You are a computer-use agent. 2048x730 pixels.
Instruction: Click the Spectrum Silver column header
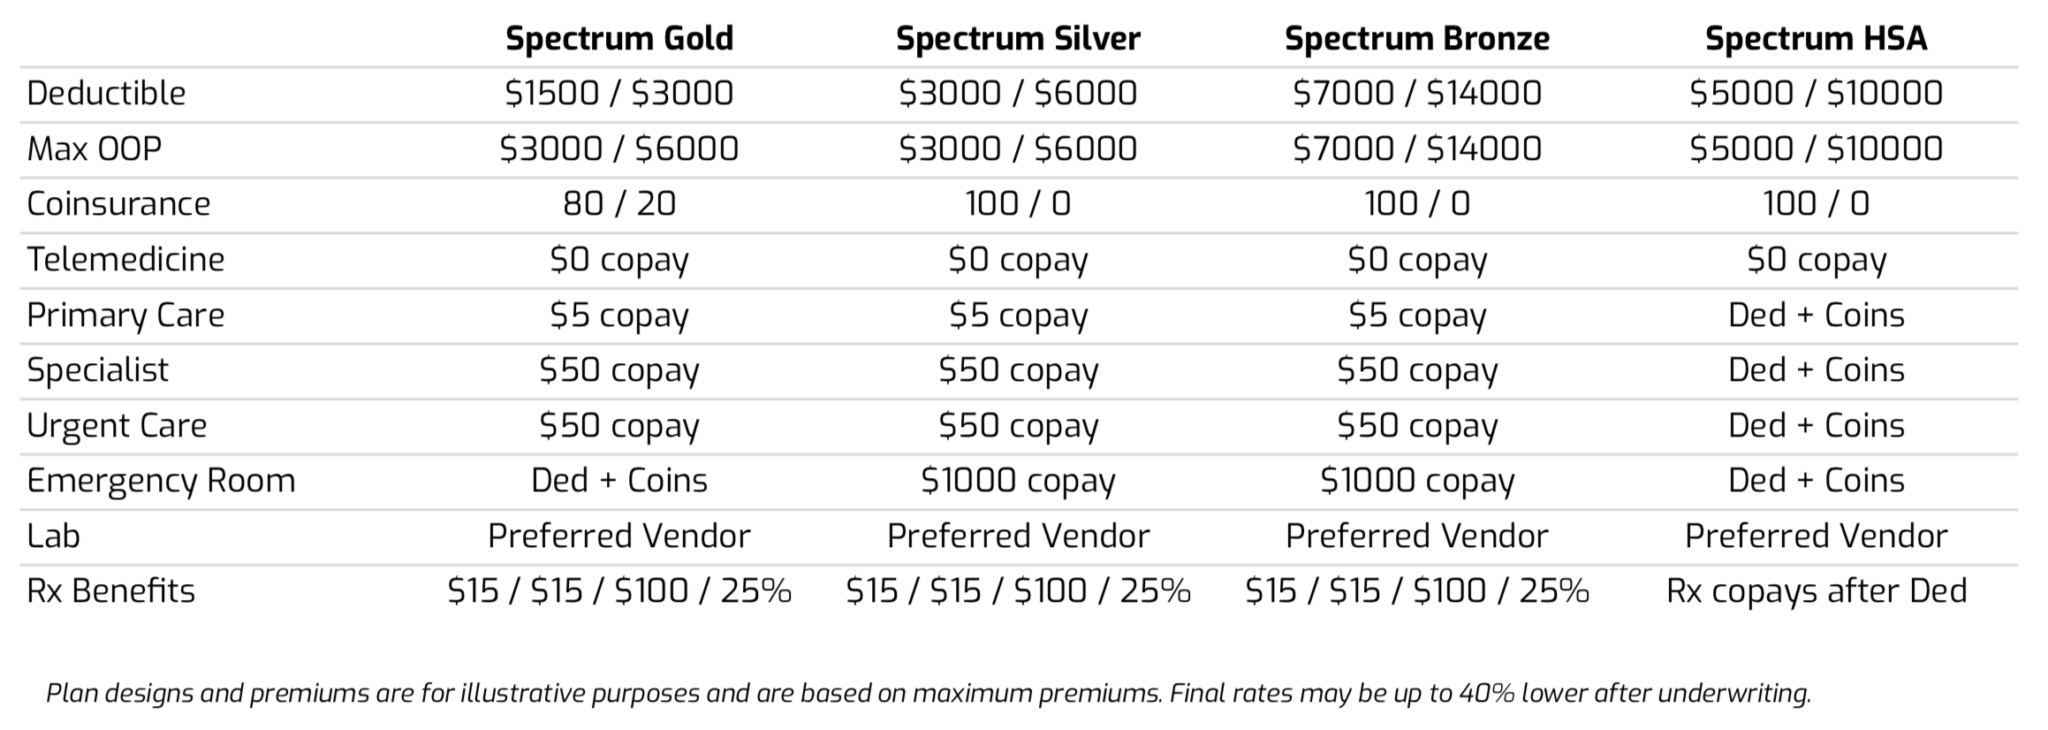1017,39
